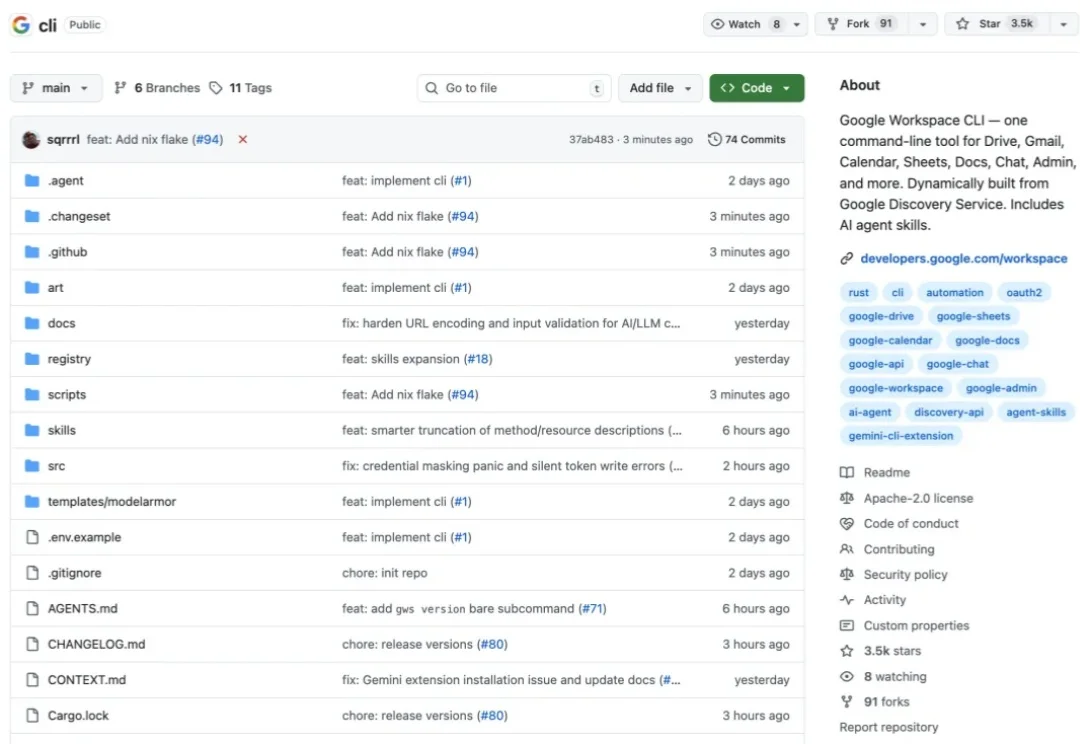
Task: Open the main branch selector dropdown
Action: (x=55, y=88)
